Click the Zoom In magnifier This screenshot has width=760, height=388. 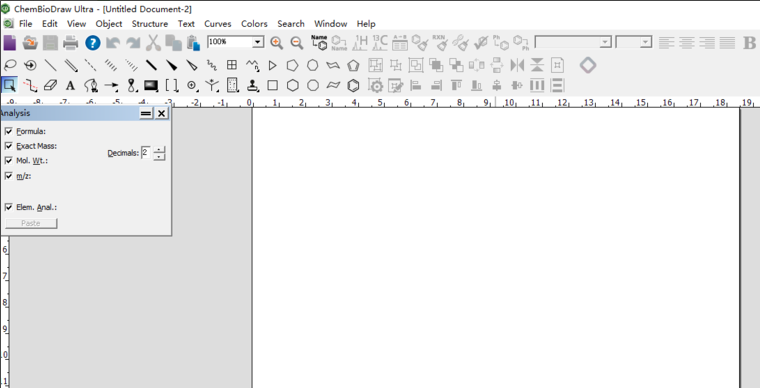(x=276, y=43)
